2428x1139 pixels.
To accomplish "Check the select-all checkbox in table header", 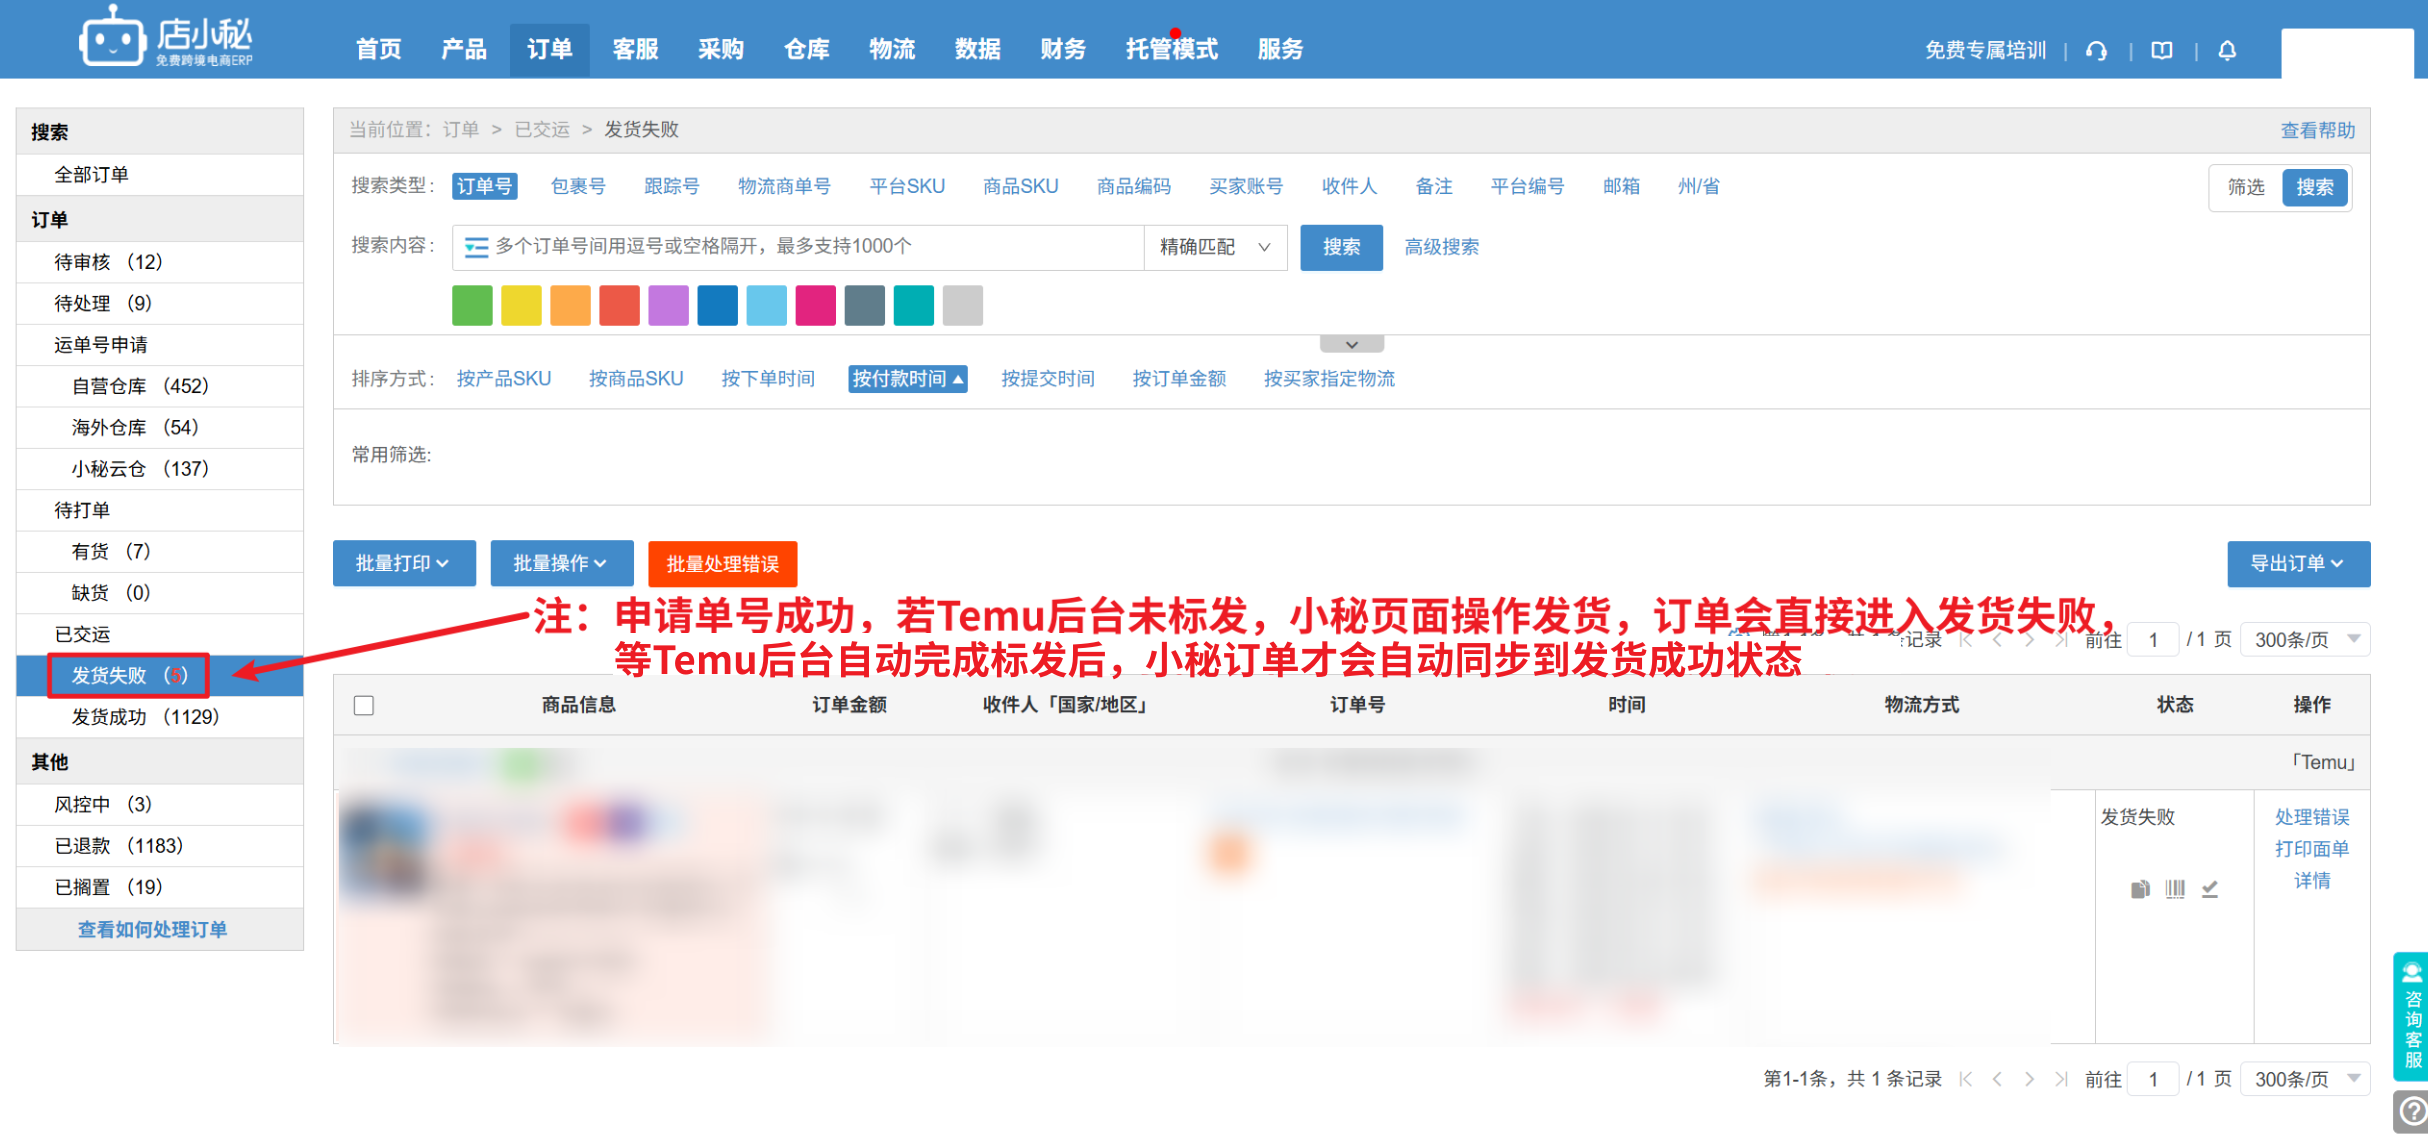I will pos(364,705).
